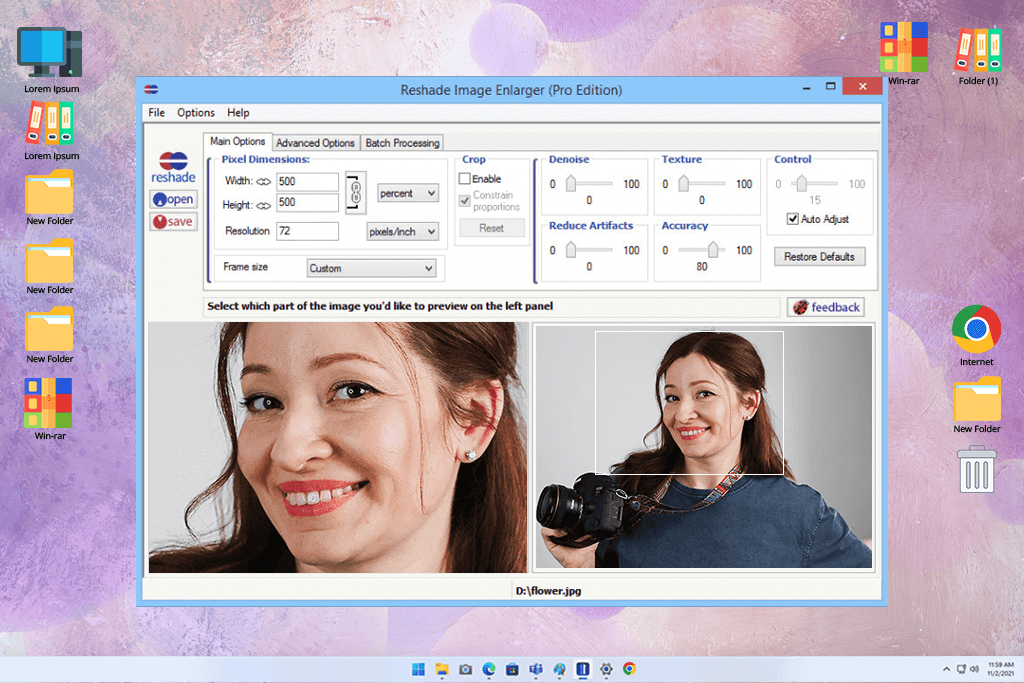The width and height of the screenshot is (1024, 683).
Task: Open Microsoft Teams from the taskbar
Action: pyautogui.click(x=536, y=669)
